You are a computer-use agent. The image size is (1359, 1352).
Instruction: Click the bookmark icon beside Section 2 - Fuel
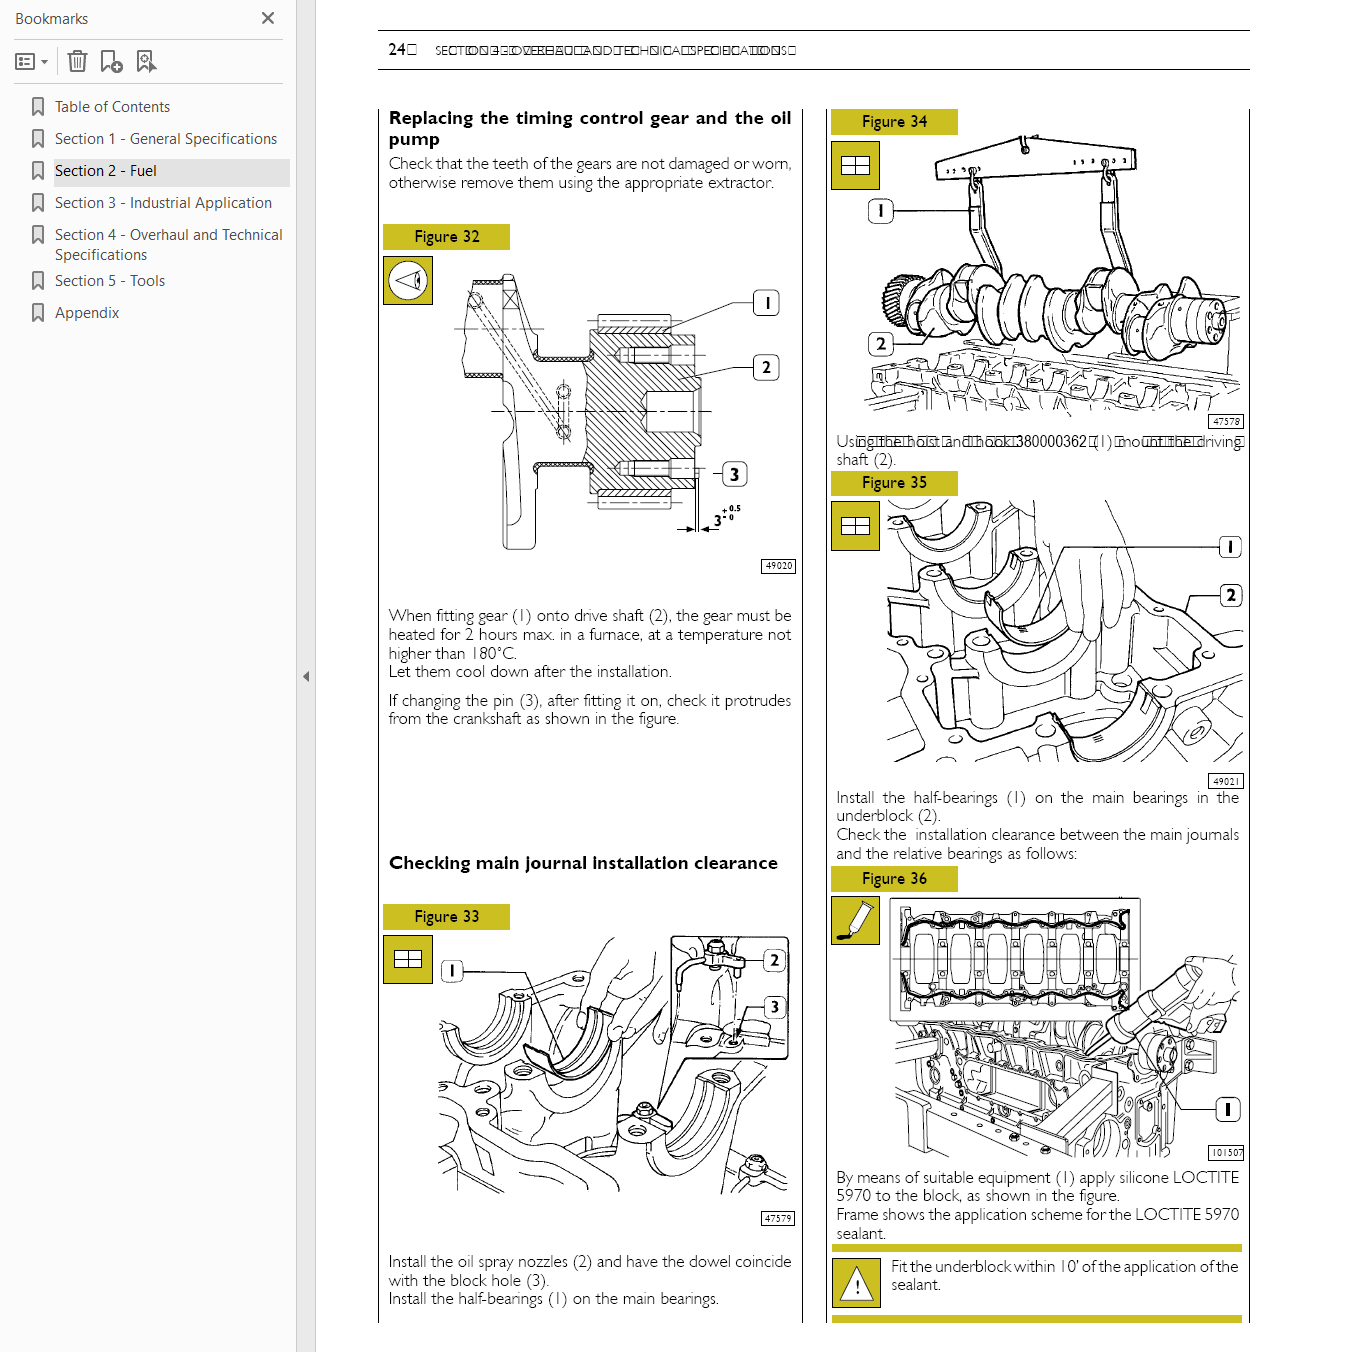(38, 171)
